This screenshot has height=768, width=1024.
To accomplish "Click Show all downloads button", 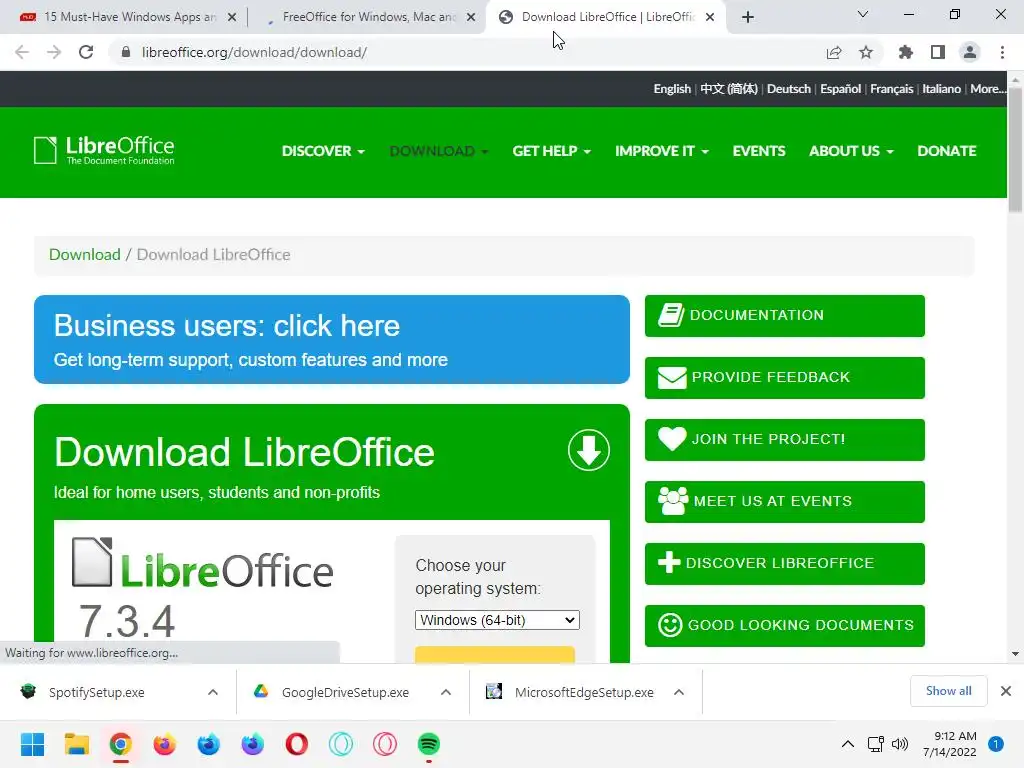I will click(x=948, y=691).
